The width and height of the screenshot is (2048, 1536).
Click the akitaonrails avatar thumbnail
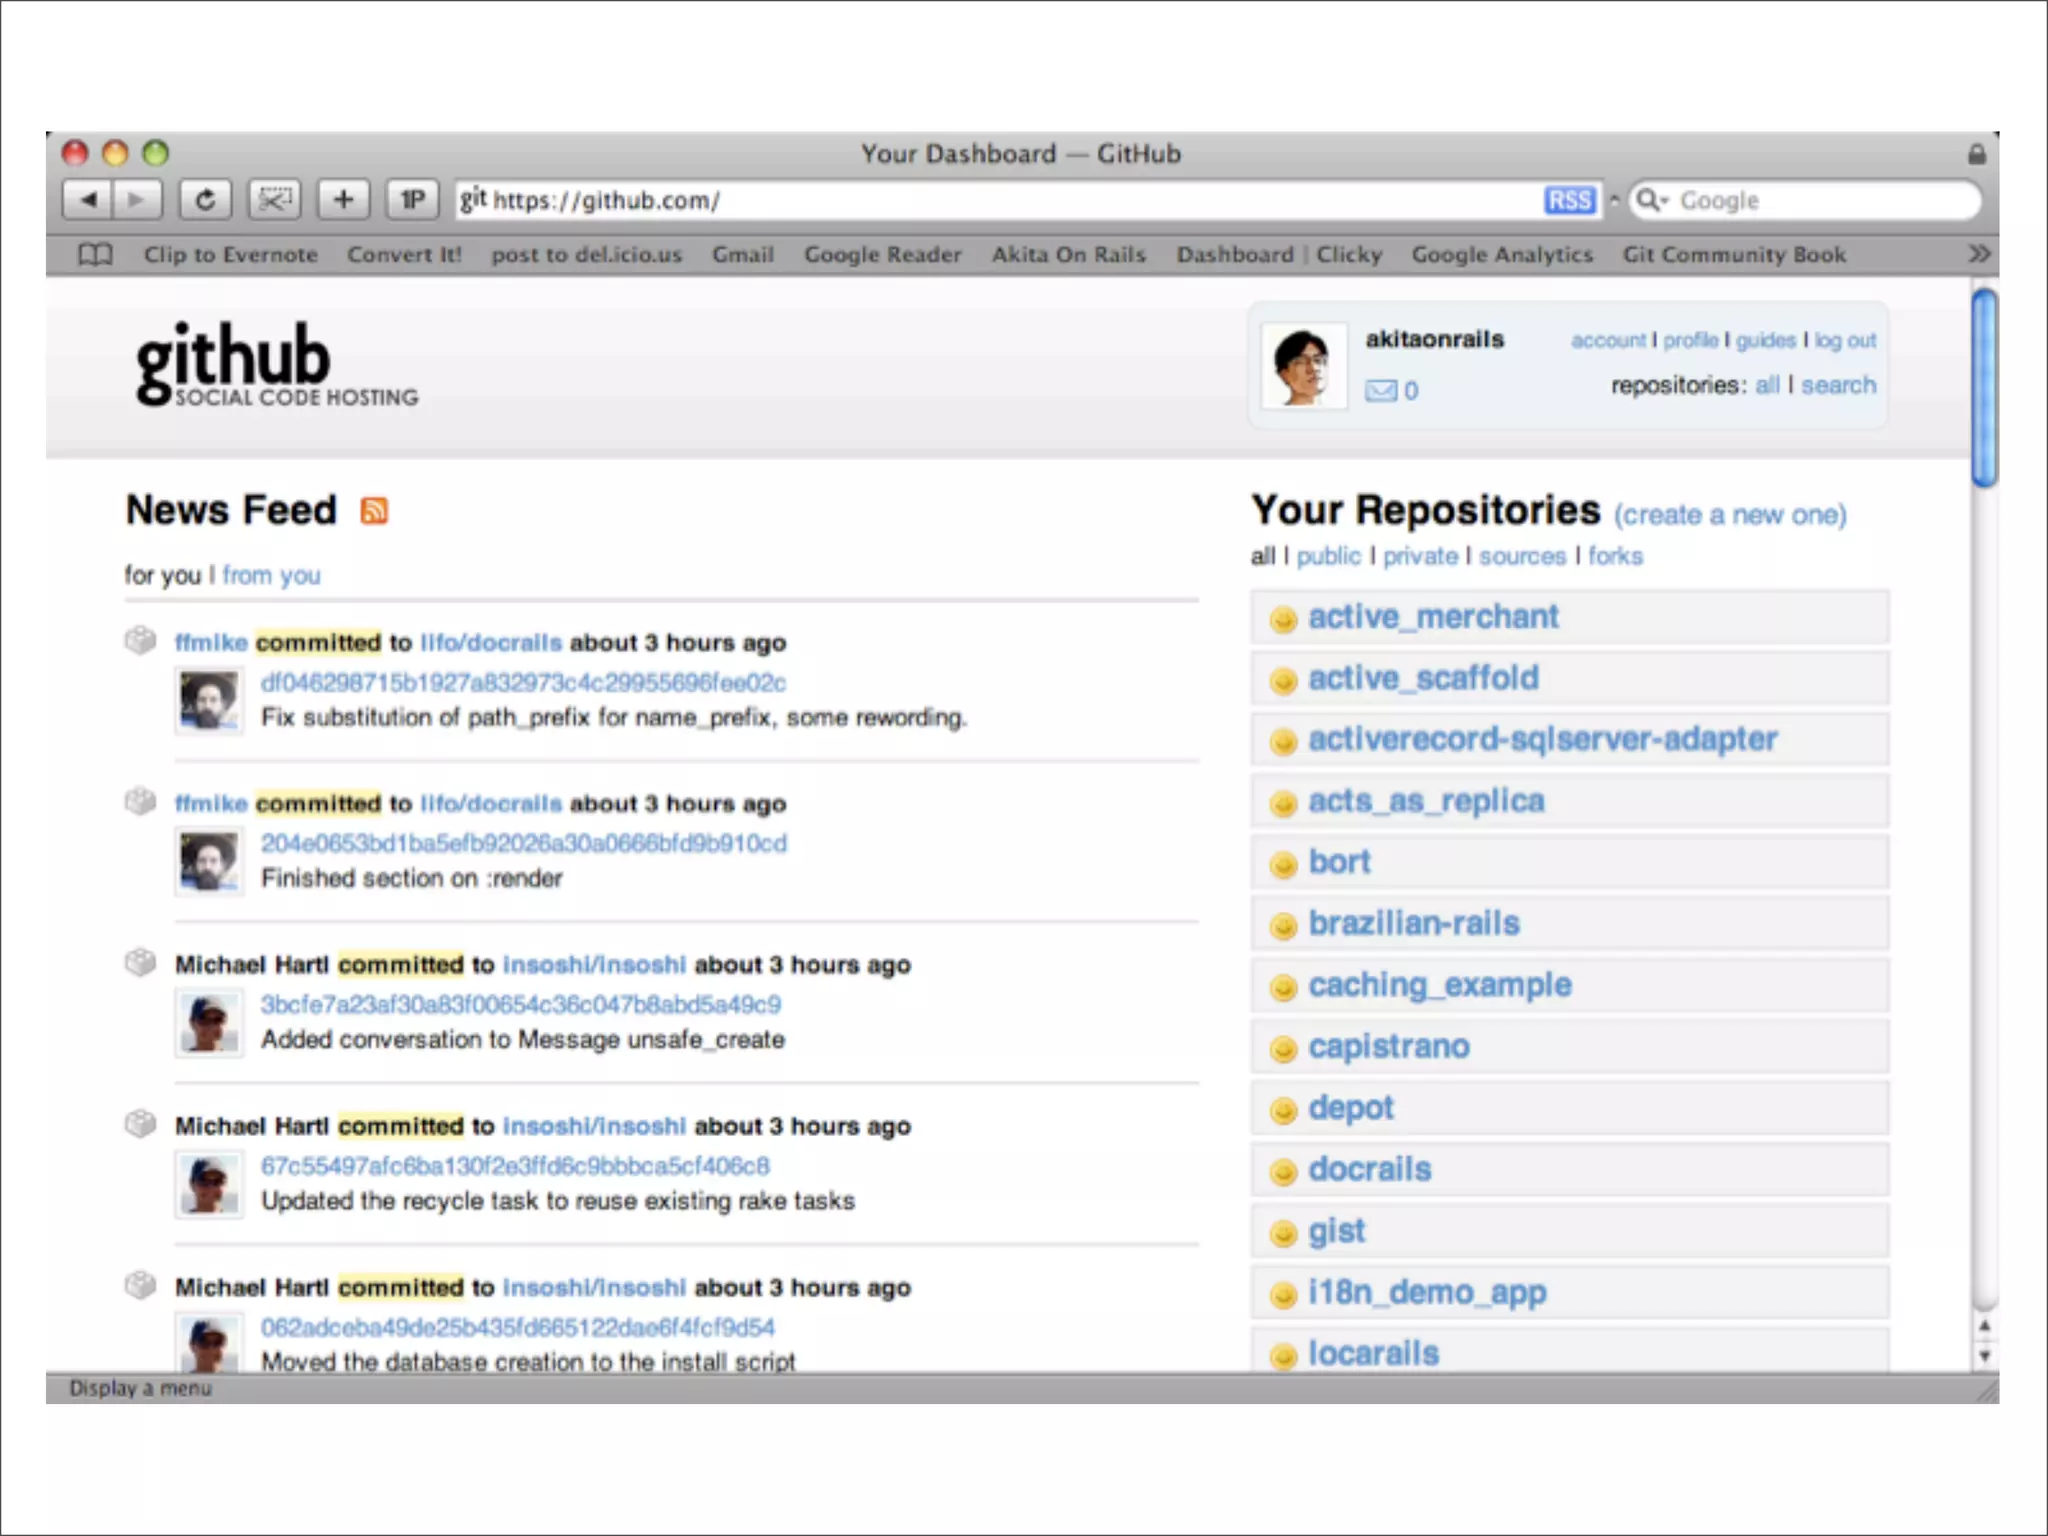coord(1303,366)
